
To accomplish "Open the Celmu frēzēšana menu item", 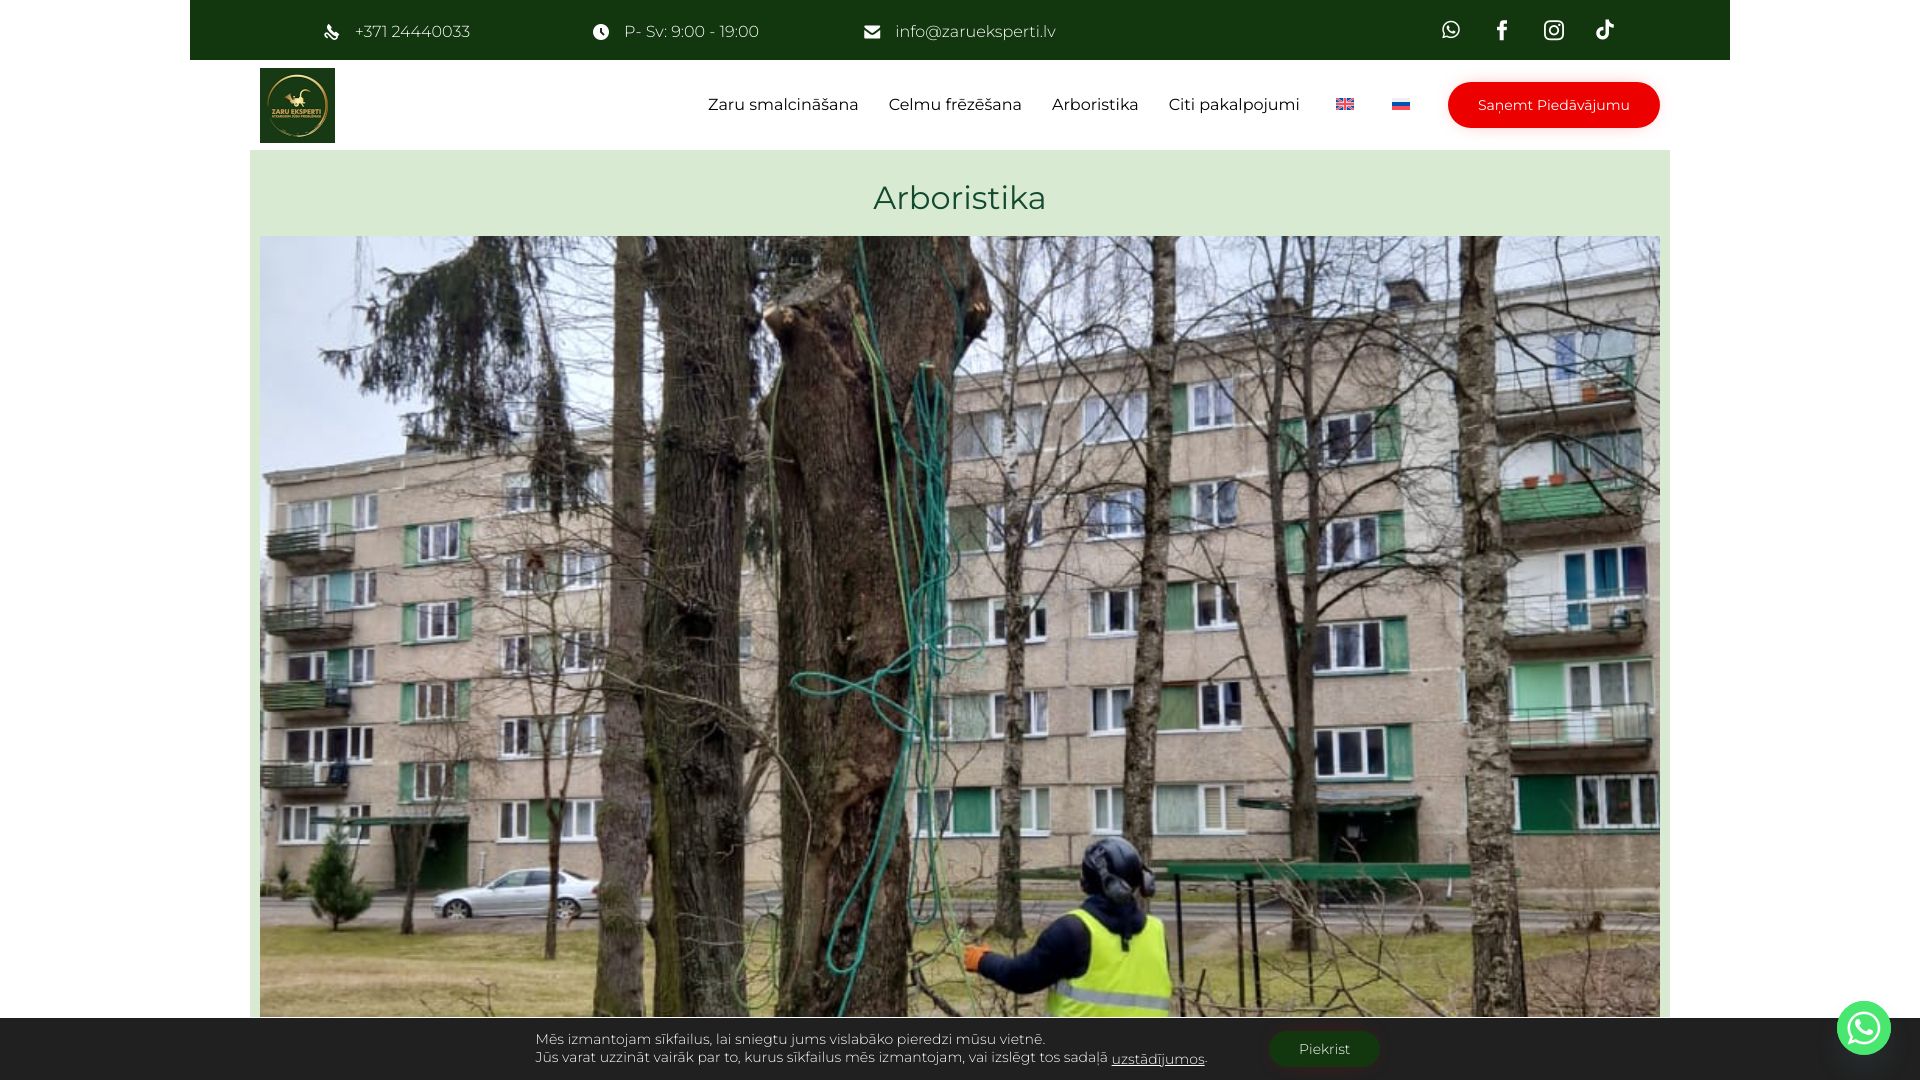I will pyautogui.click(x=954, y=105).
